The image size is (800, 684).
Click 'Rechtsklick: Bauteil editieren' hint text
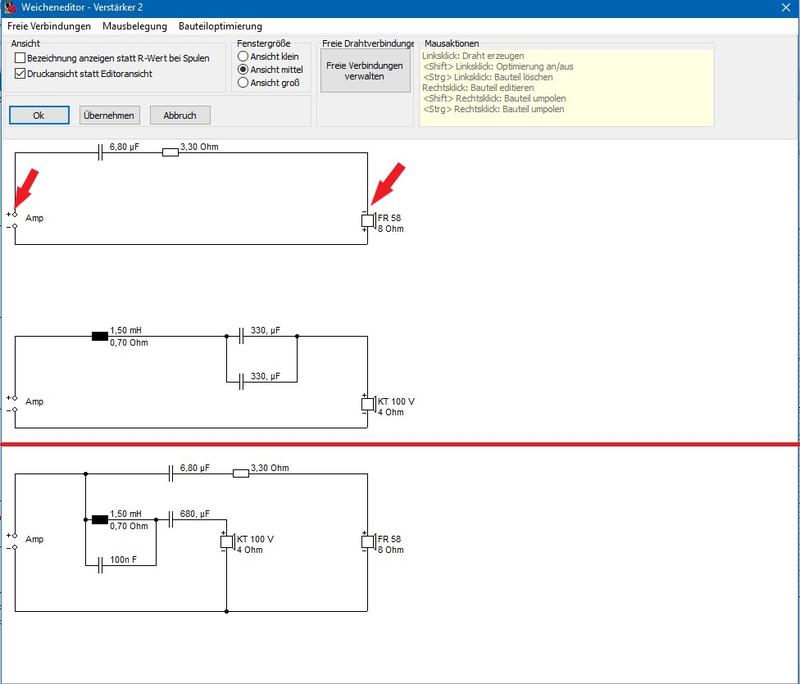coord(478,88)
